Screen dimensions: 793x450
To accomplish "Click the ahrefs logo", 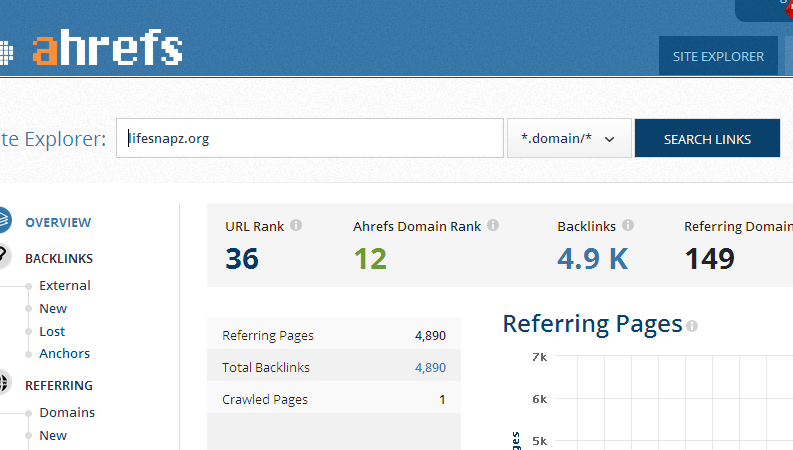I will click(x=107, y=48).
